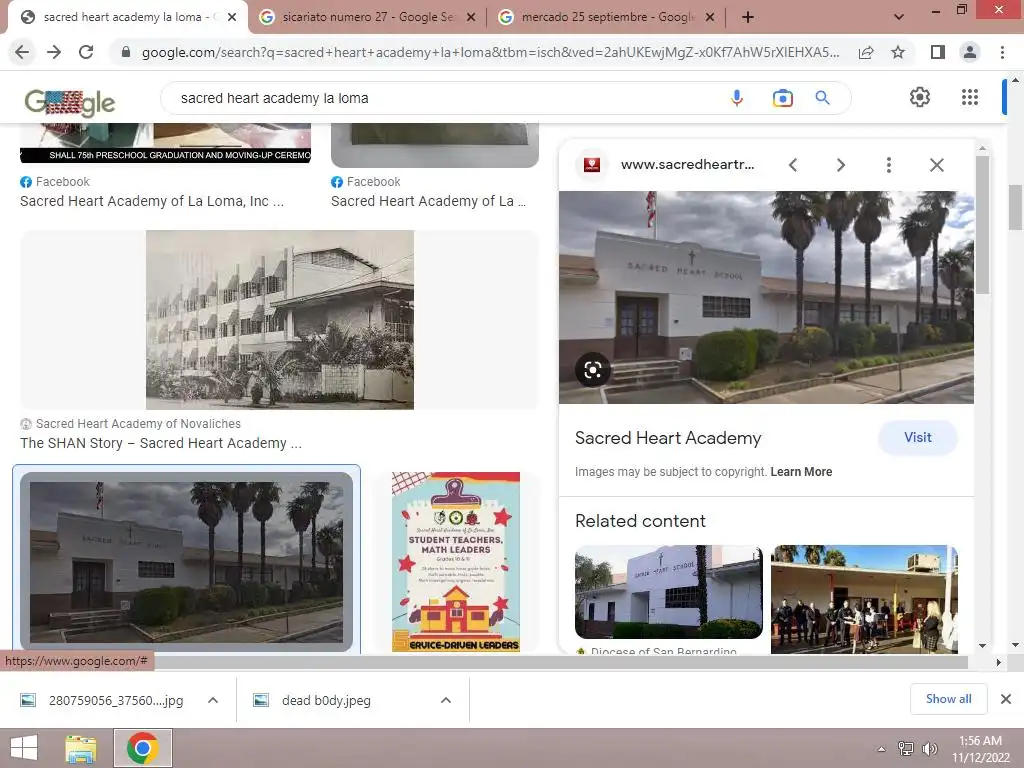Show the previous image in preview panel

[793, 165]
